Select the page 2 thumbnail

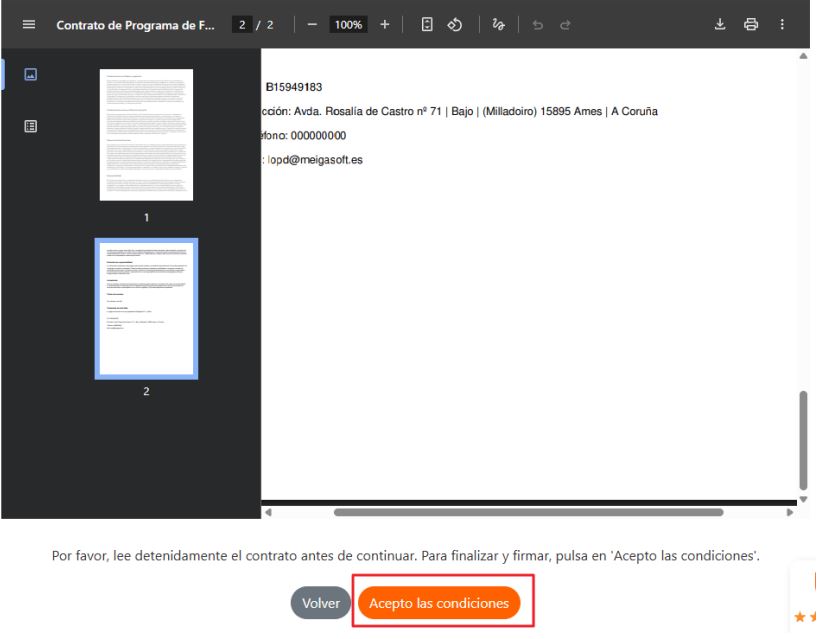(x=146, y=308)
